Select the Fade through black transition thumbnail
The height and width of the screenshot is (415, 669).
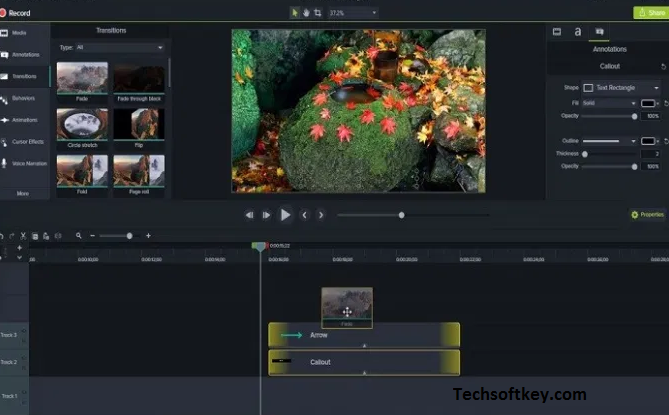(139, 78)
